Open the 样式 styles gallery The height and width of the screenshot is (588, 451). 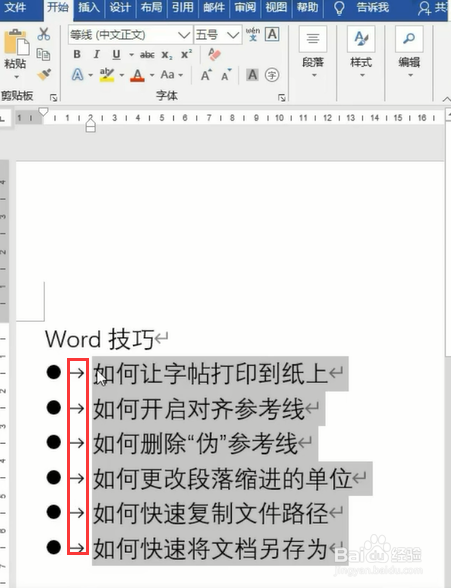click(361, 52)
